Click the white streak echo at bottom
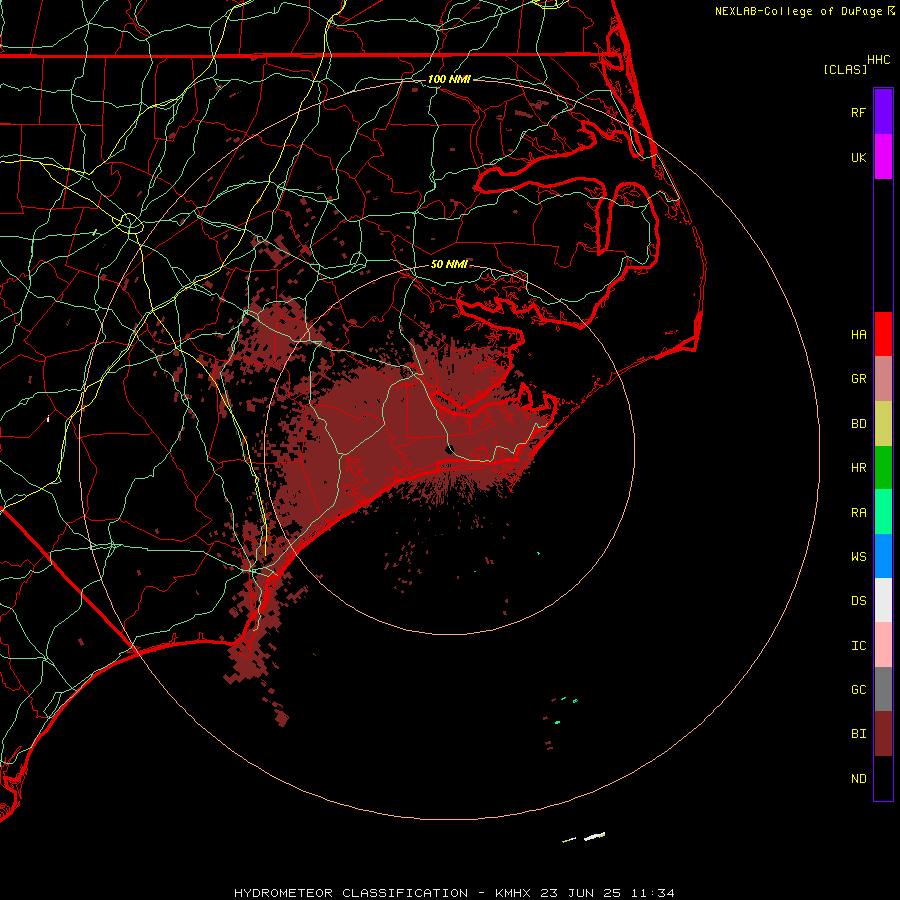 594,836
